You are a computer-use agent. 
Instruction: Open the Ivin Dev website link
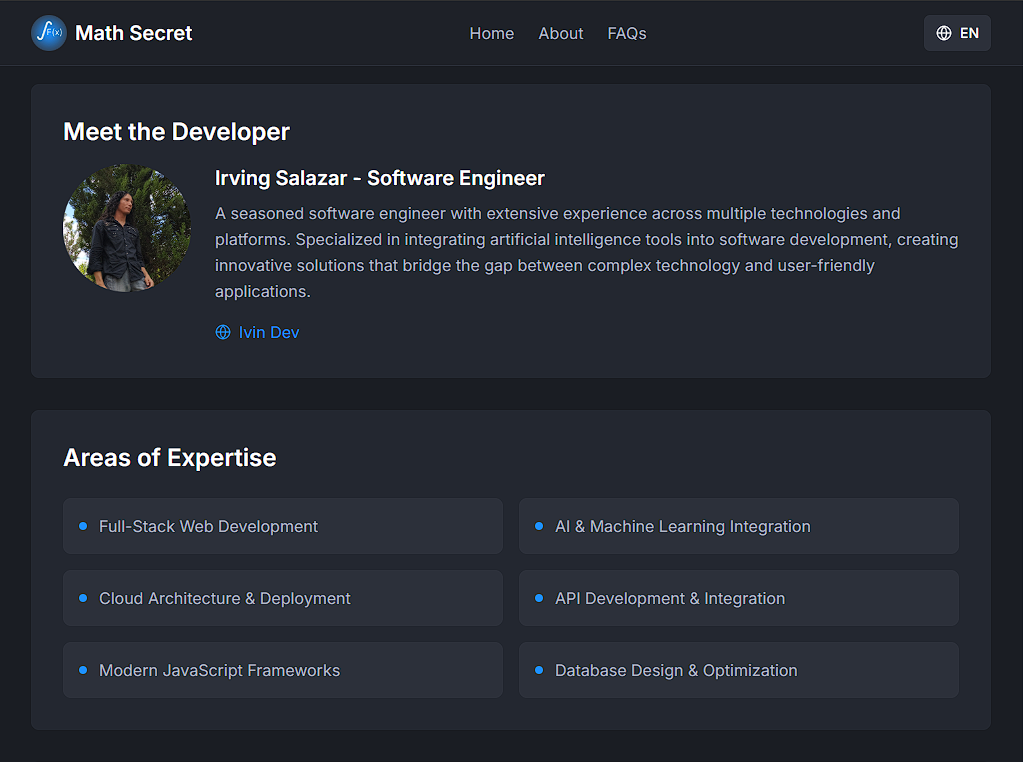pos(269,333)
